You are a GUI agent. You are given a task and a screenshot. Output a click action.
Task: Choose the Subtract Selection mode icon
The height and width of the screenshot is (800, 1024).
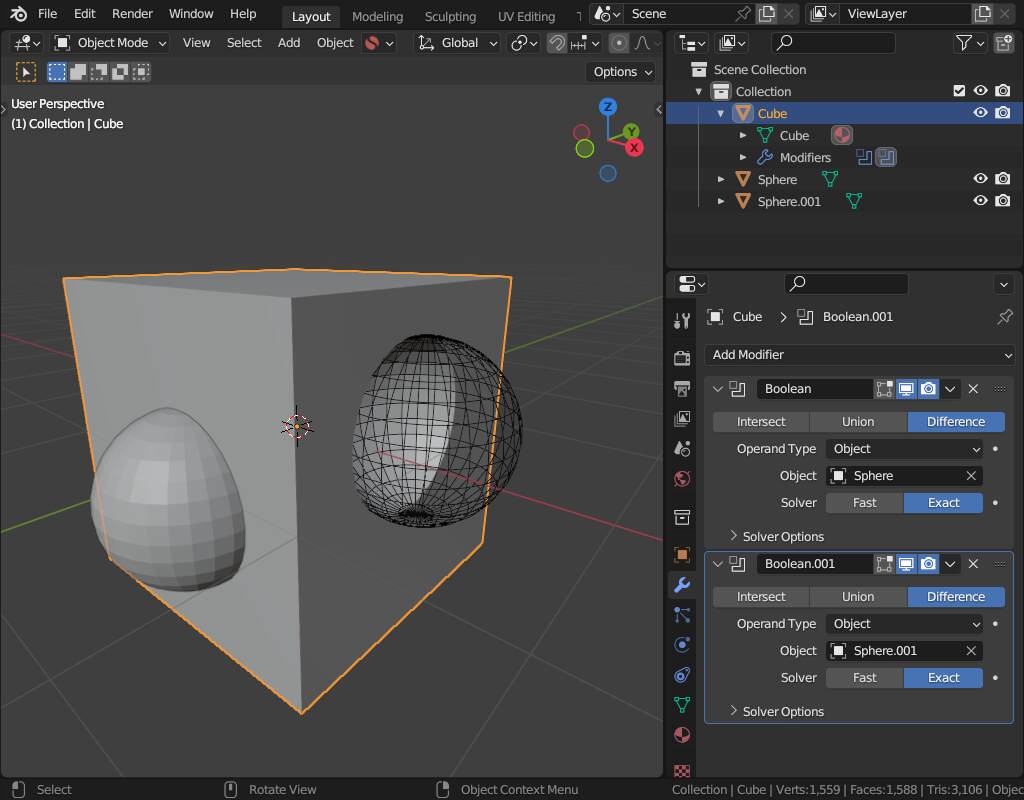coord(99,72)
